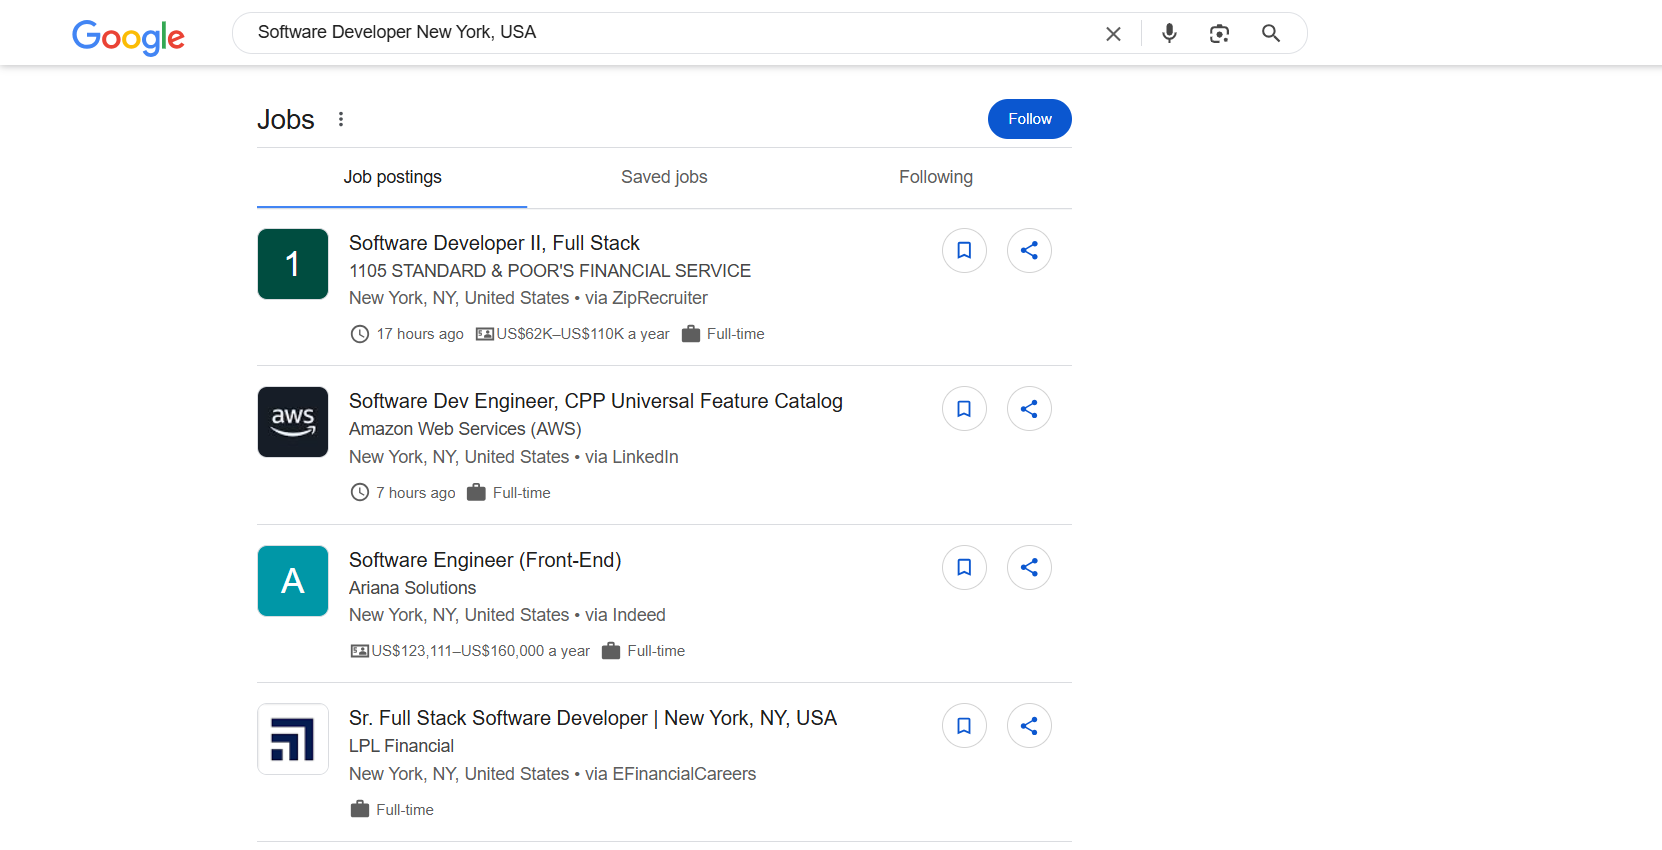Screen dimensions: 1662x850
Task: Start voice search with microphone
Action: click(x=1169, y=34)
